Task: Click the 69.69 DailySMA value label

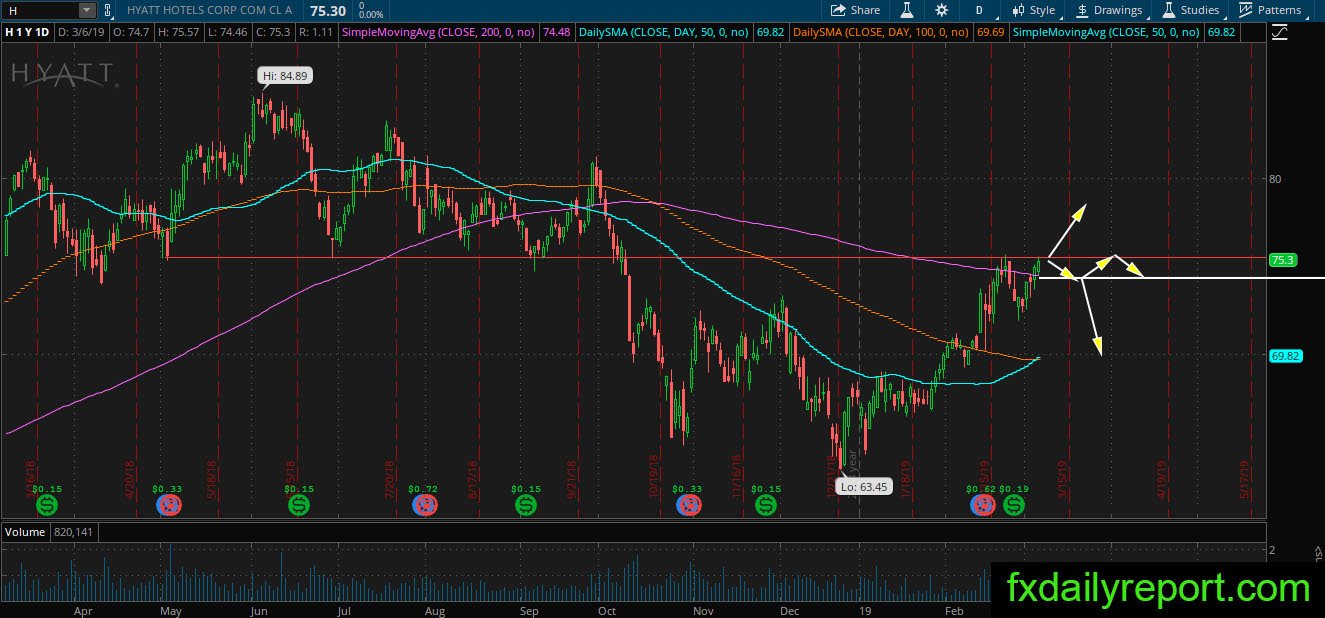Action: pyautogui.click(x=991, y=32)
